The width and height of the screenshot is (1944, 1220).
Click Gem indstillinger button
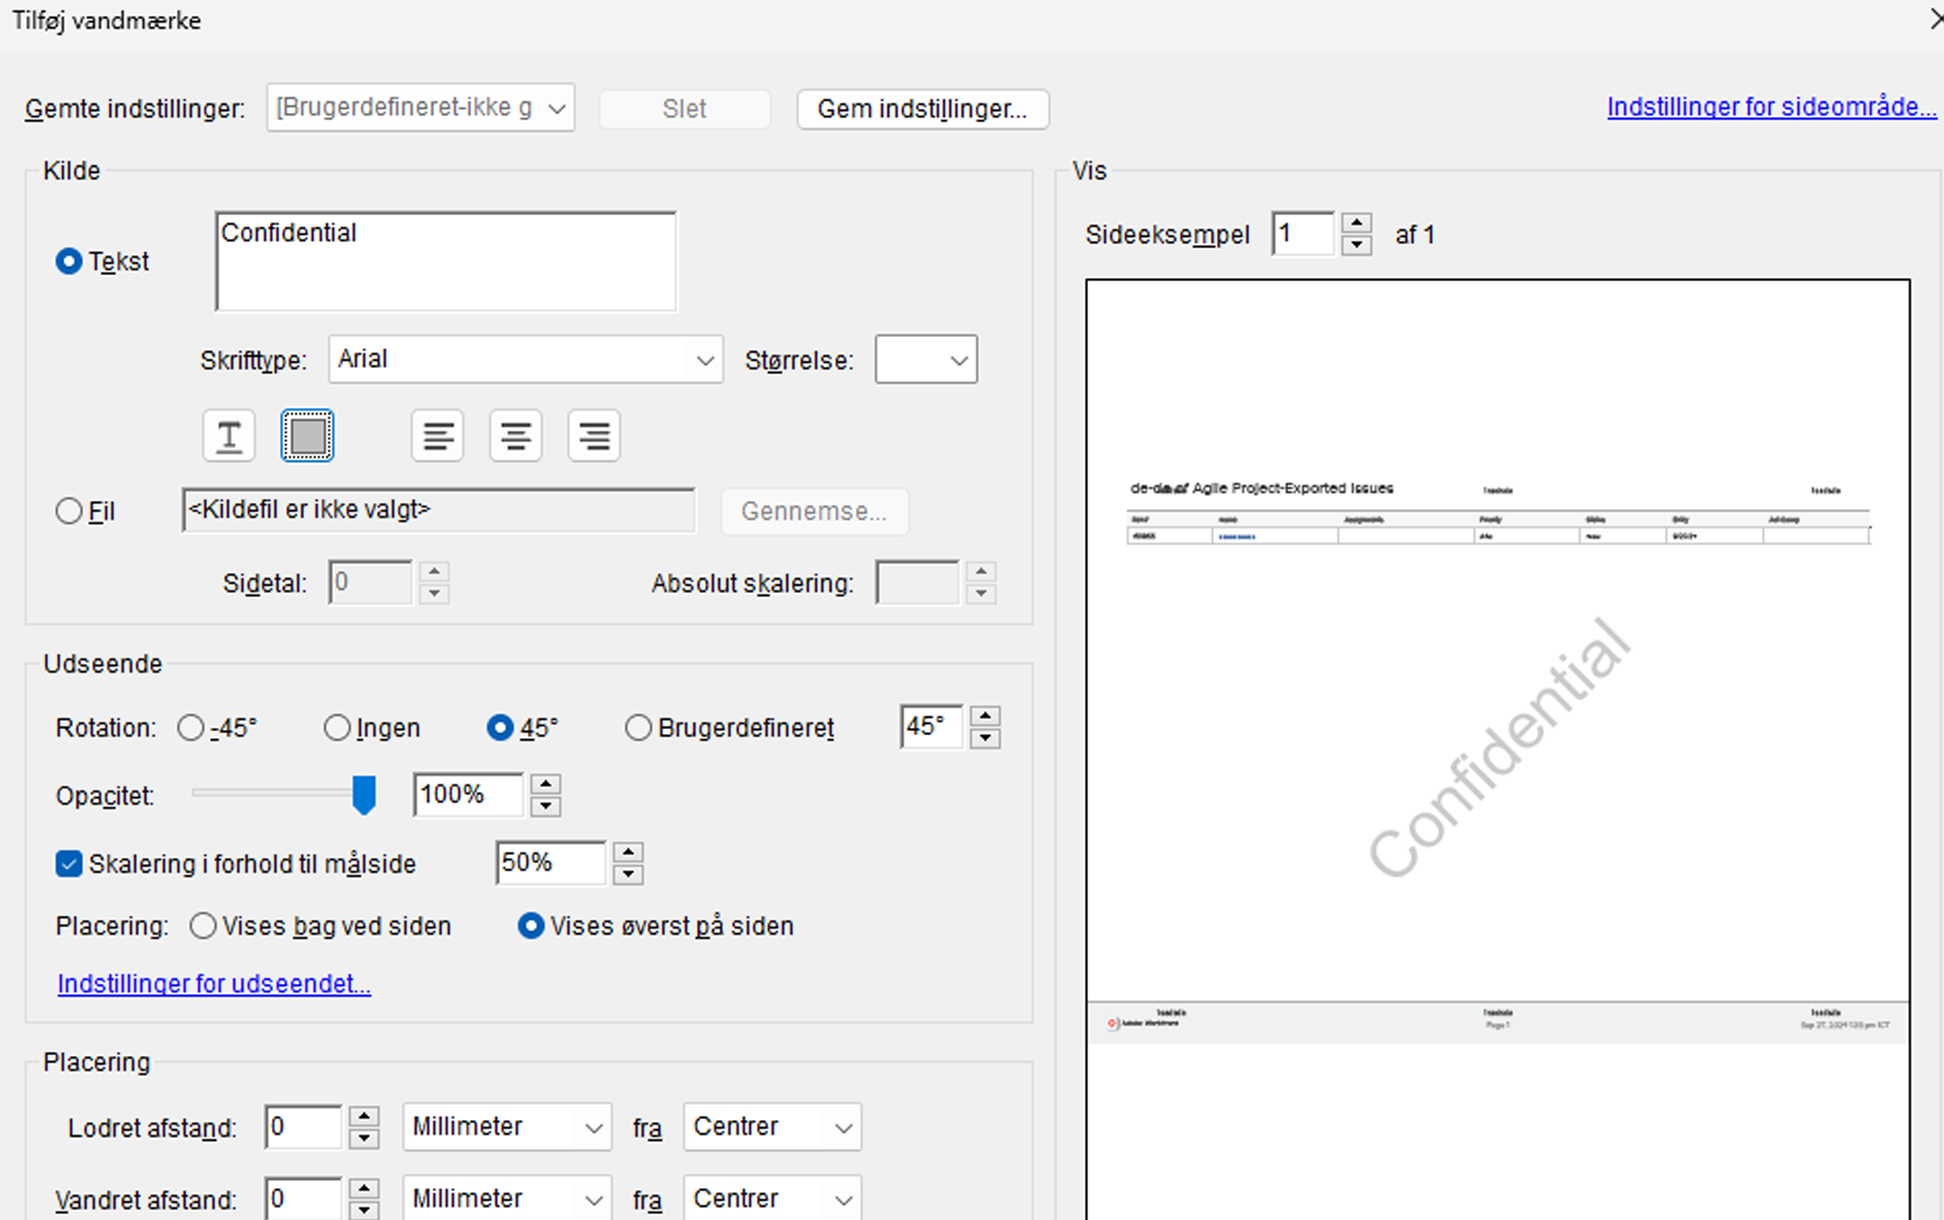pyautogui.click(x=922, y=109)
